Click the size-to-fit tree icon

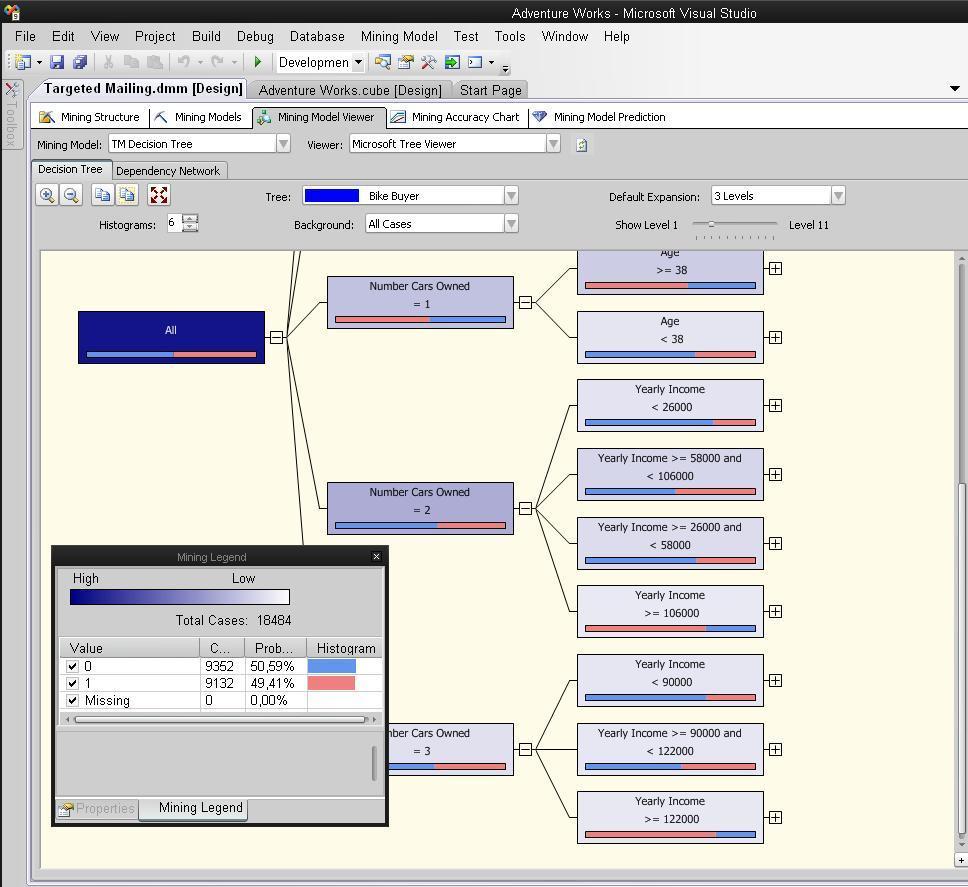[159, 195]
